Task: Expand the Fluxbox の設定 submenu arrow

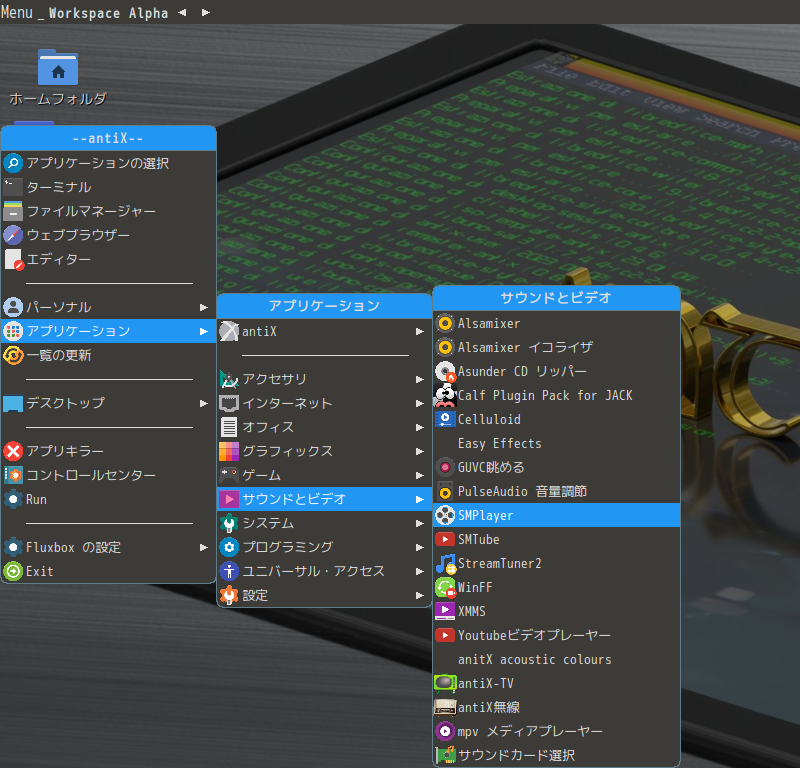Action: pos(204,547)
